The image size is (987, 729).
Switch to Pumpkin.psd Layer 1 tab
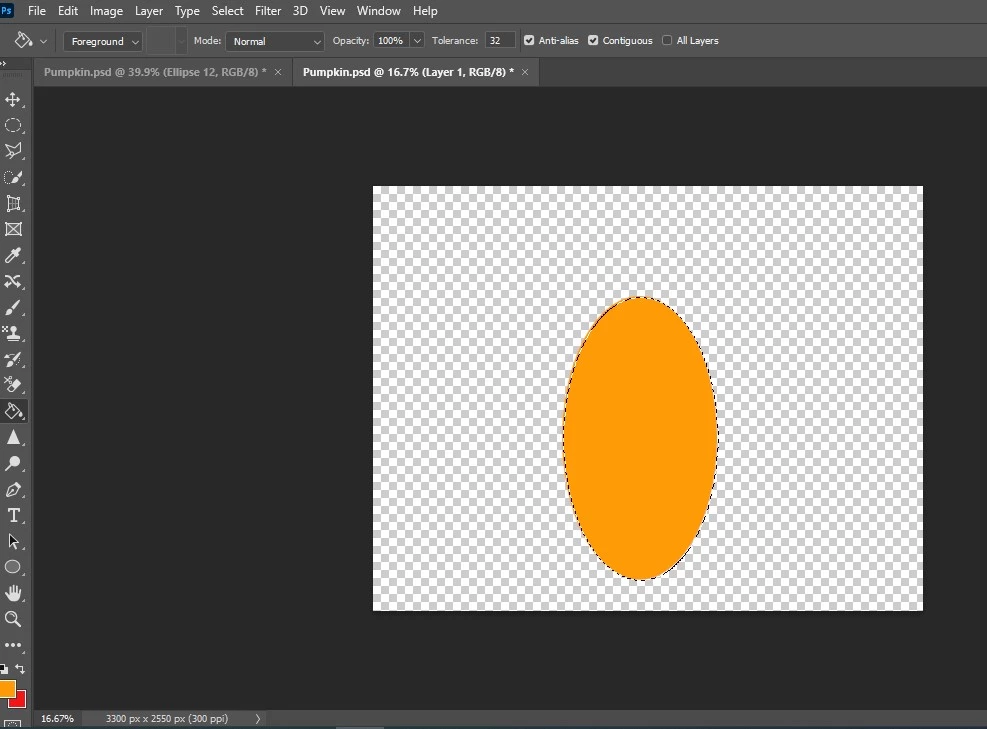pos(408,72)
